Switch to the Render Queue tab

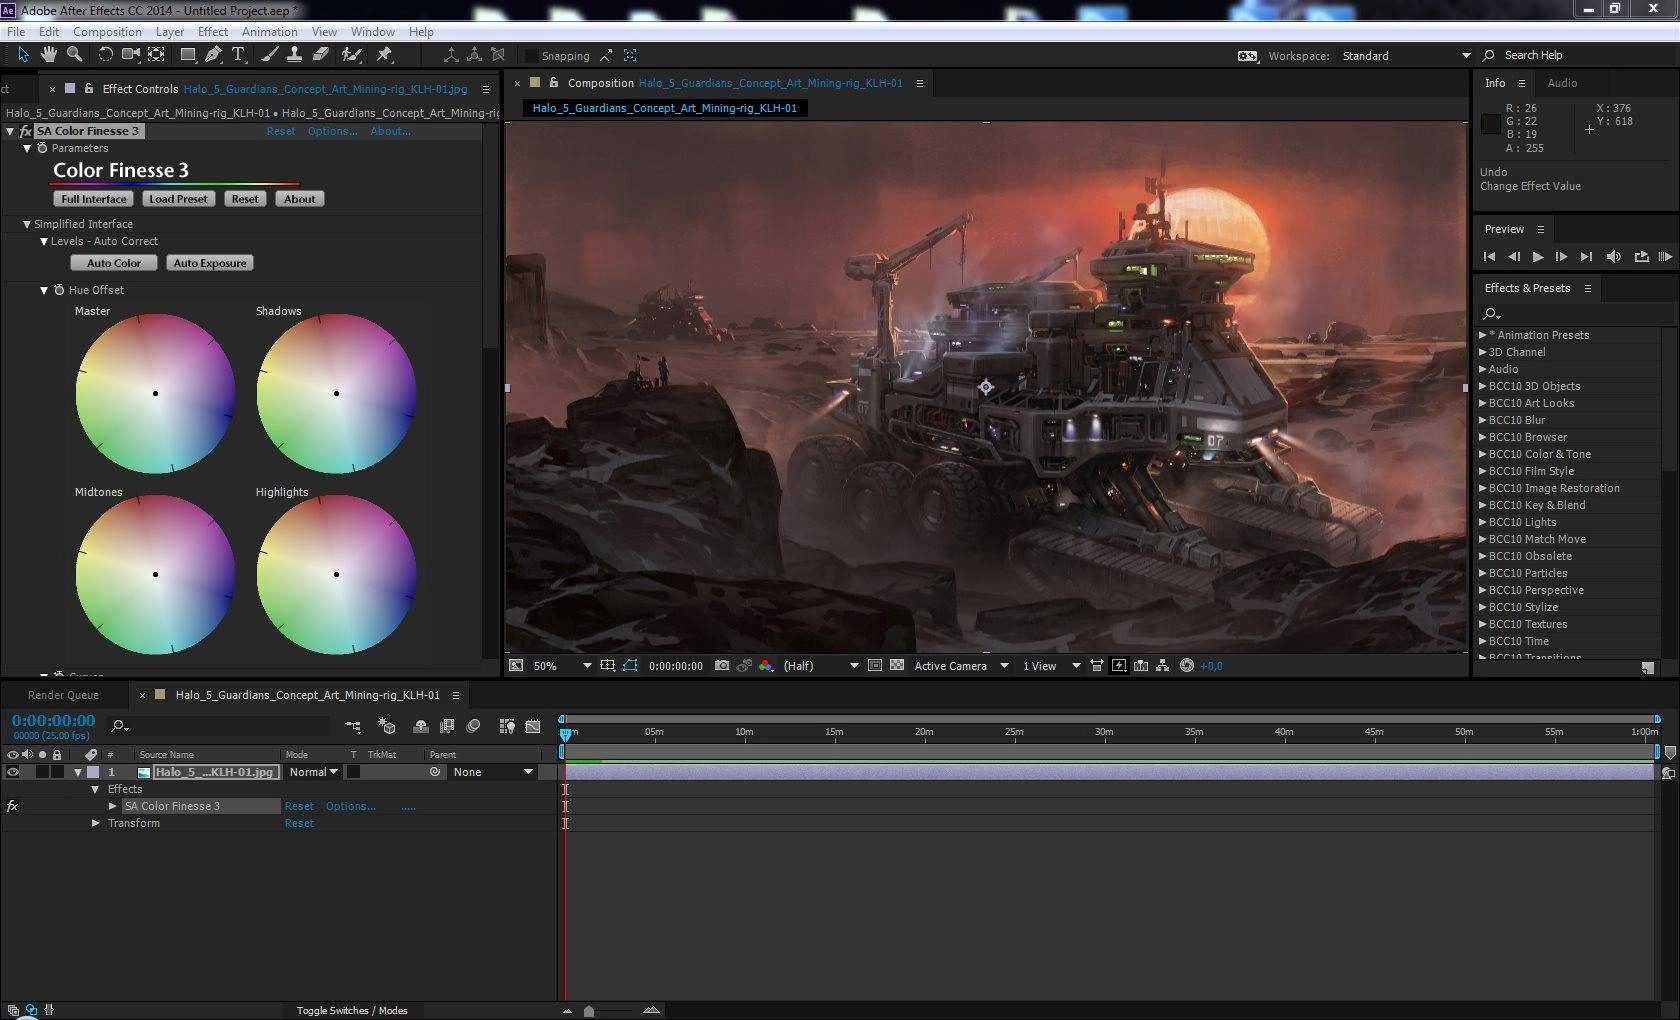point(63,695)
